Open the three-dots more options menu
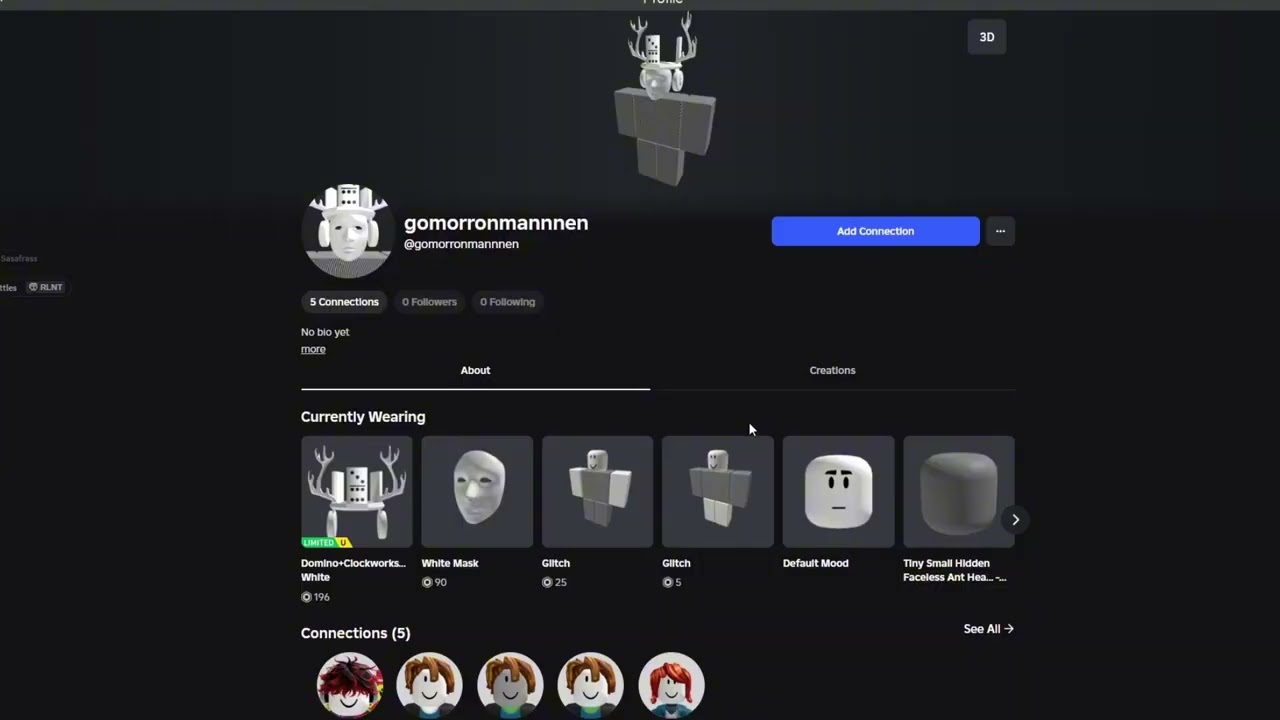Screen dimensions: 1280x720 1000,231
